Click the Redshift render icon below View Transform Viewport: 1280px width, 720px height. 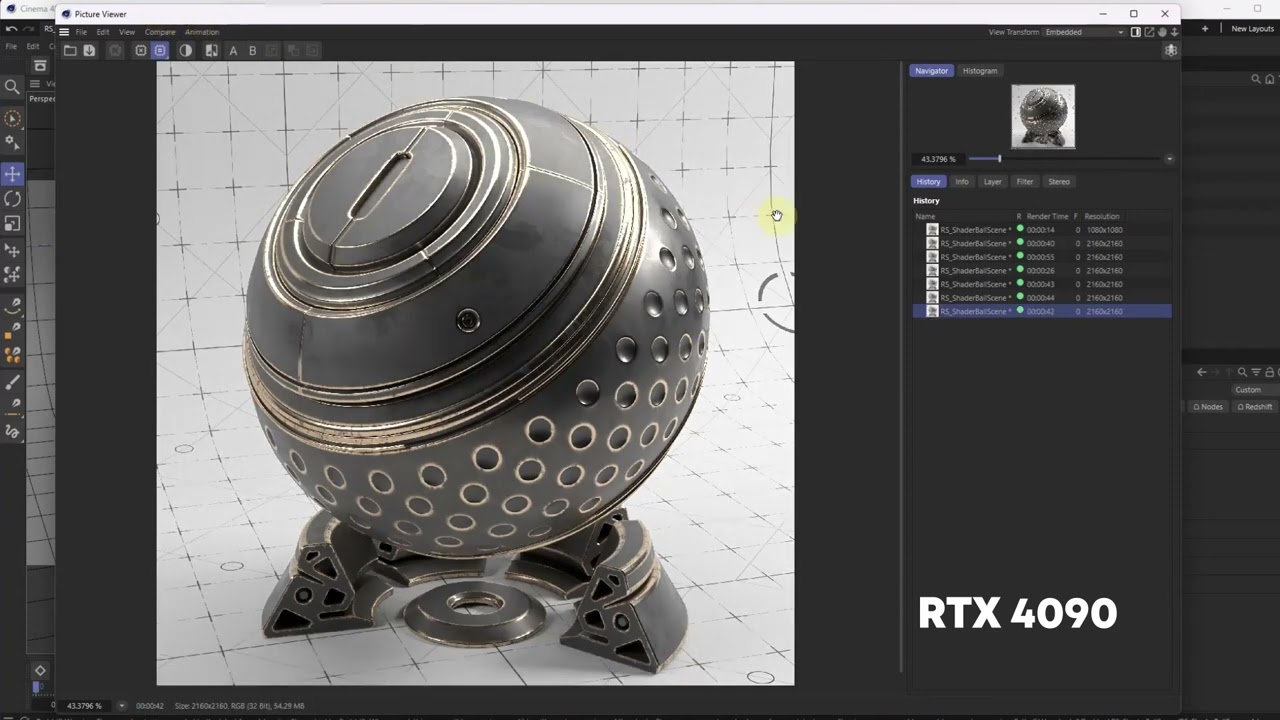click(1170, 50)
